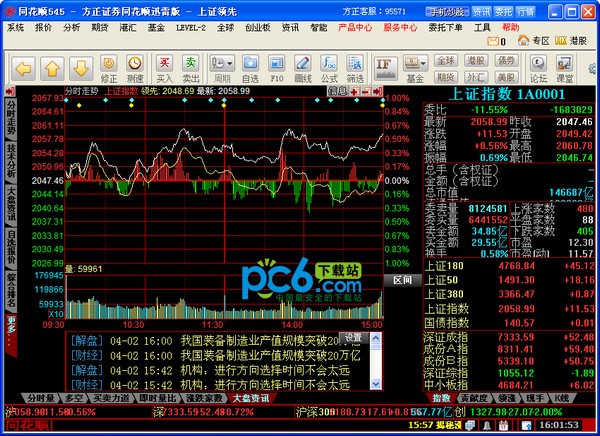
Task: Switch to the 多空 bottom tab
Action: [x=74, y=398]
